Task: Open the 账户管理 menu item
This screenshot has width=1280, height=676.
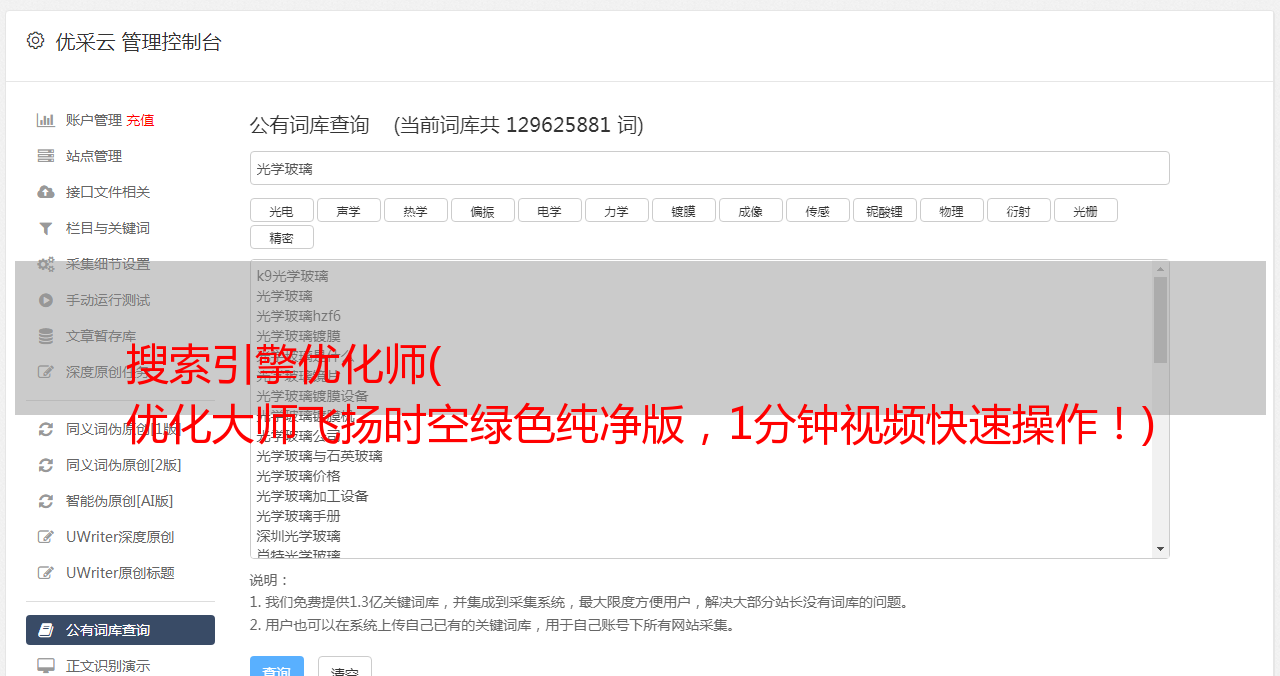Action: pos(94,120)
